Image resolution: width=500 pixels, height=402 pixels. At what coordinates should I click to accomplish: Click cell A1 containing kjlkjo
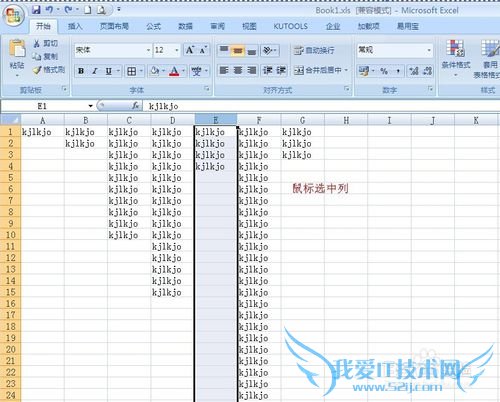pyautogui.click(x=42, y=132)
